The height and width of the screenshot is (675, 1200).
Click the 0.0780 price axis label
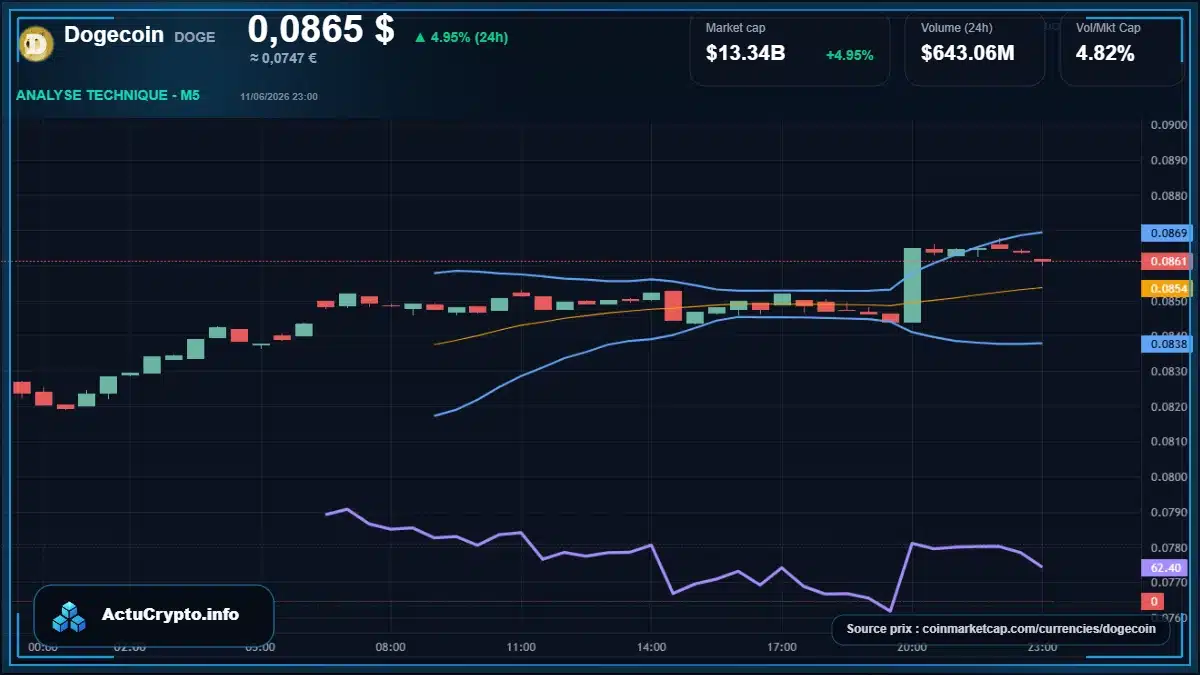click(x=1168, y=548)
